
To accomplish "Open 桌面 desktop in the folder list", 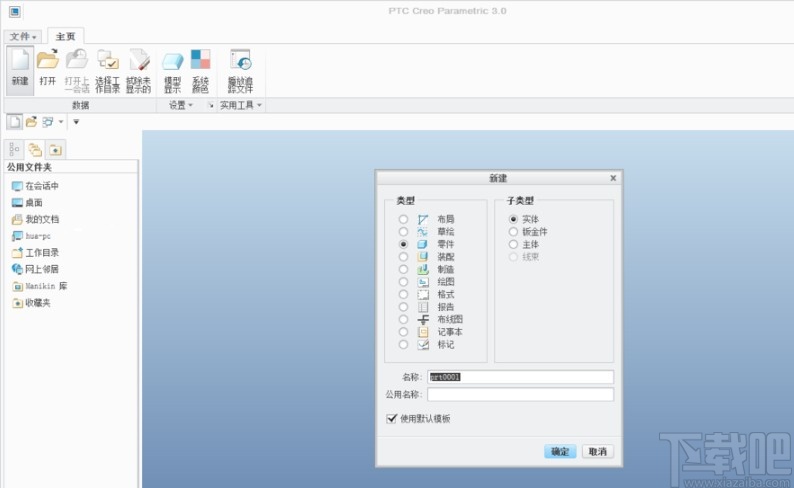I will (27, 203).
